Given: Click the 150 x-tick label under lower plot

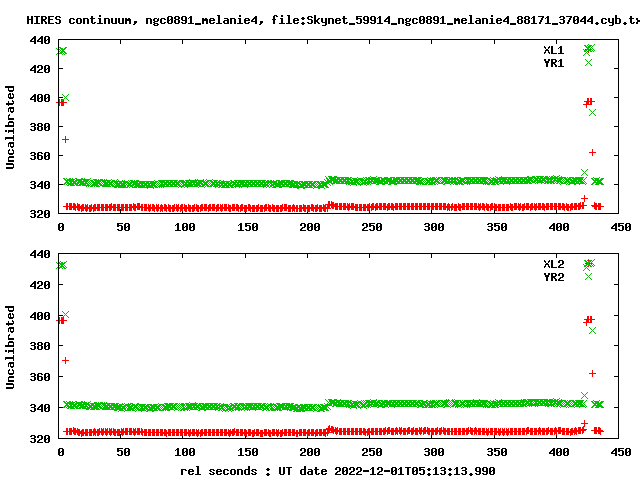Looking at the screenshot, I should pos(248,452).
